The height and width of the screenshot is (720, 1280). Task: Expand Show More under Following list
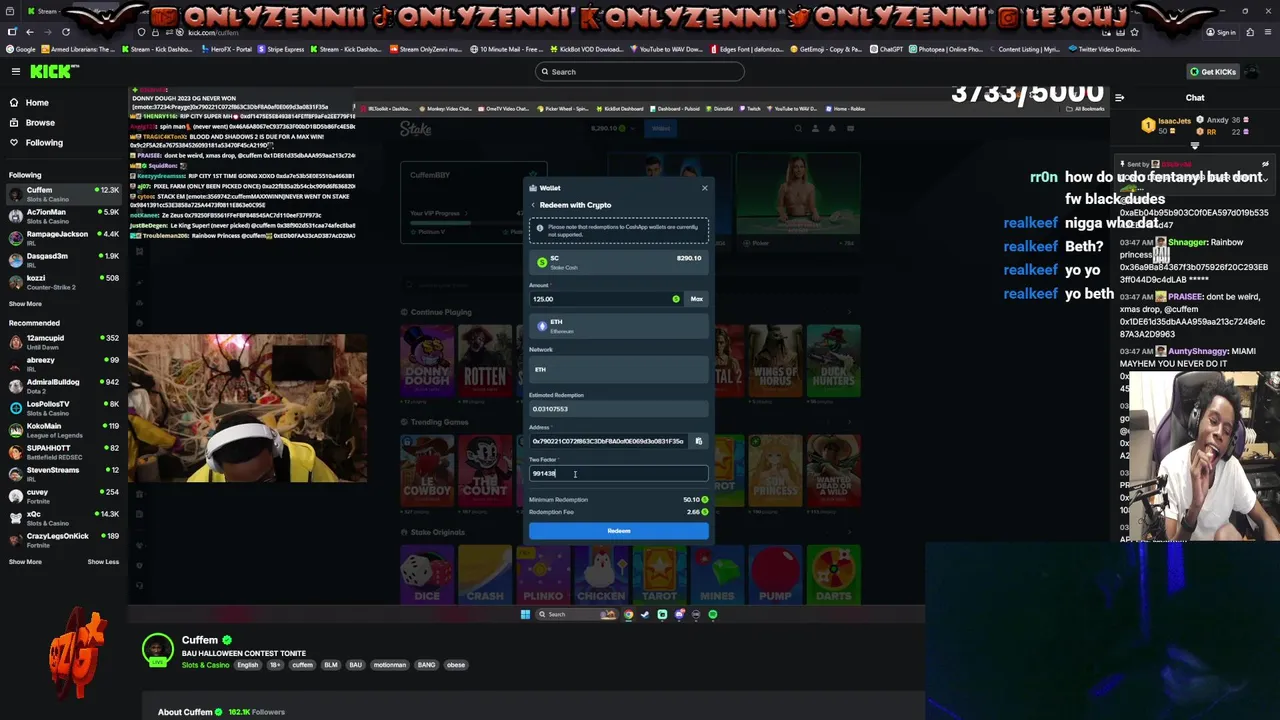tap(25, 304)
